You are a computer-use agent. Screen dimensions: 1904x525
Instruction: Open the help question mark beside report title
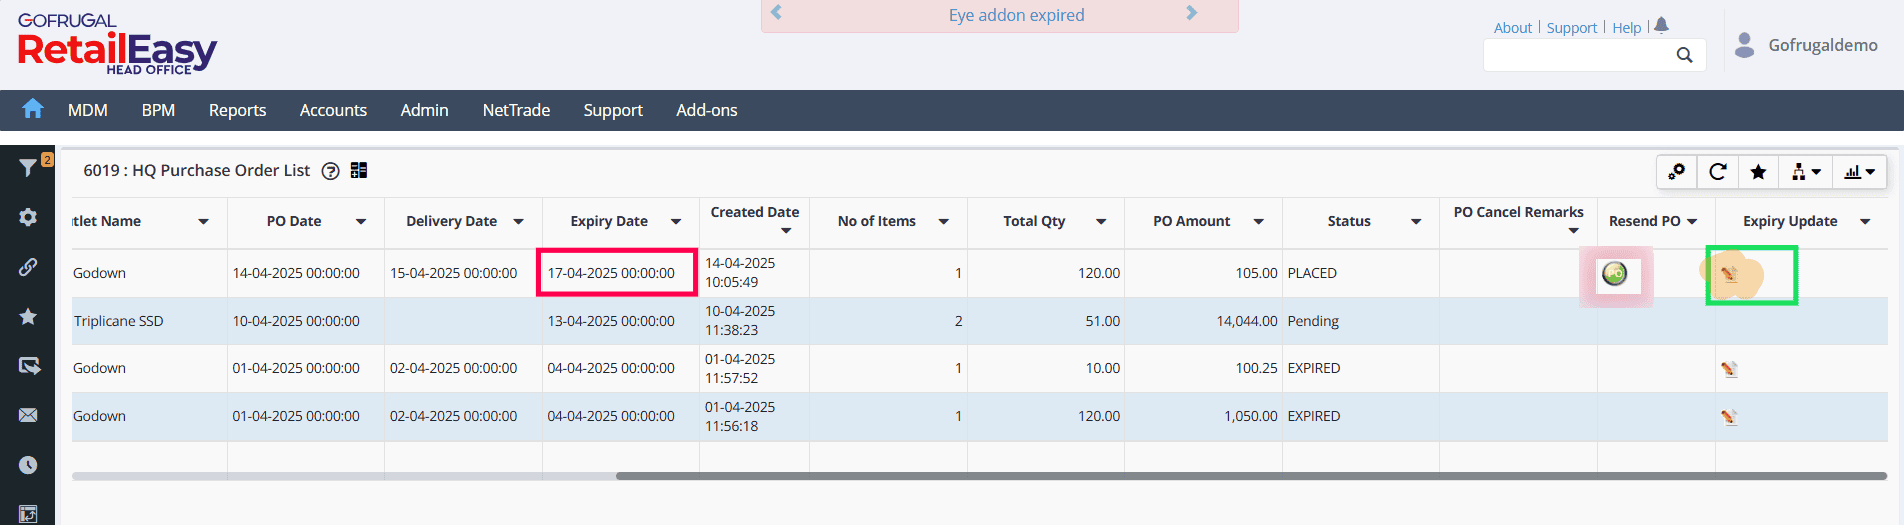(331, 171)
